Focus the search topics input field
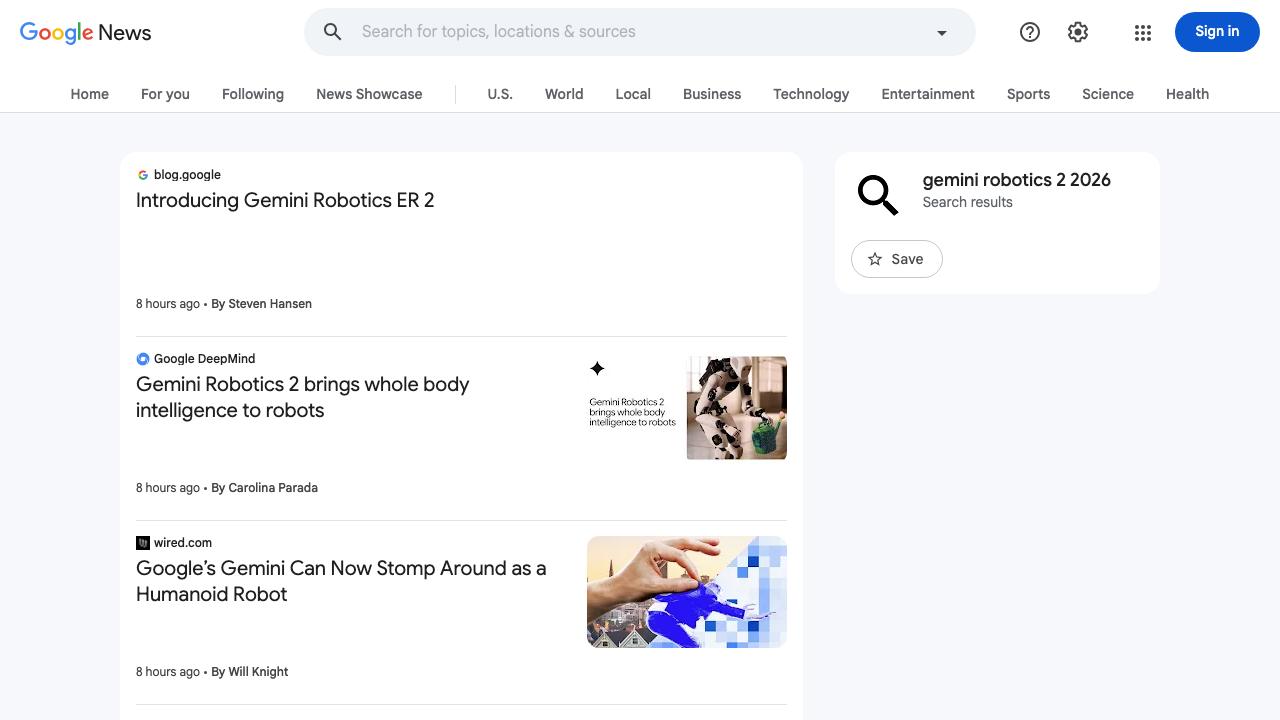Image resolution: width=1280 pixels, height=720 pixels. (x=640, y=32)
